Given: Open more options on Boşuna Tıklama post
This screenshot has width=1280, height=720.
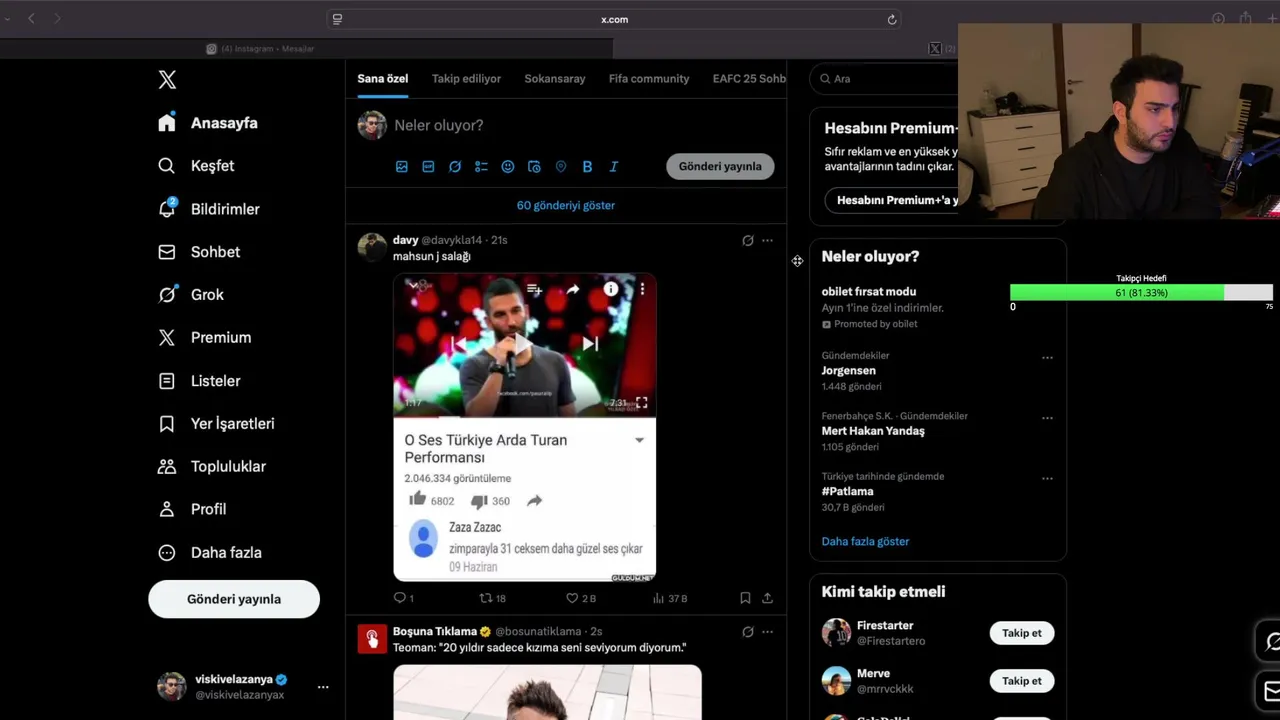Looking at the screenshot, I should coord(767,632).
